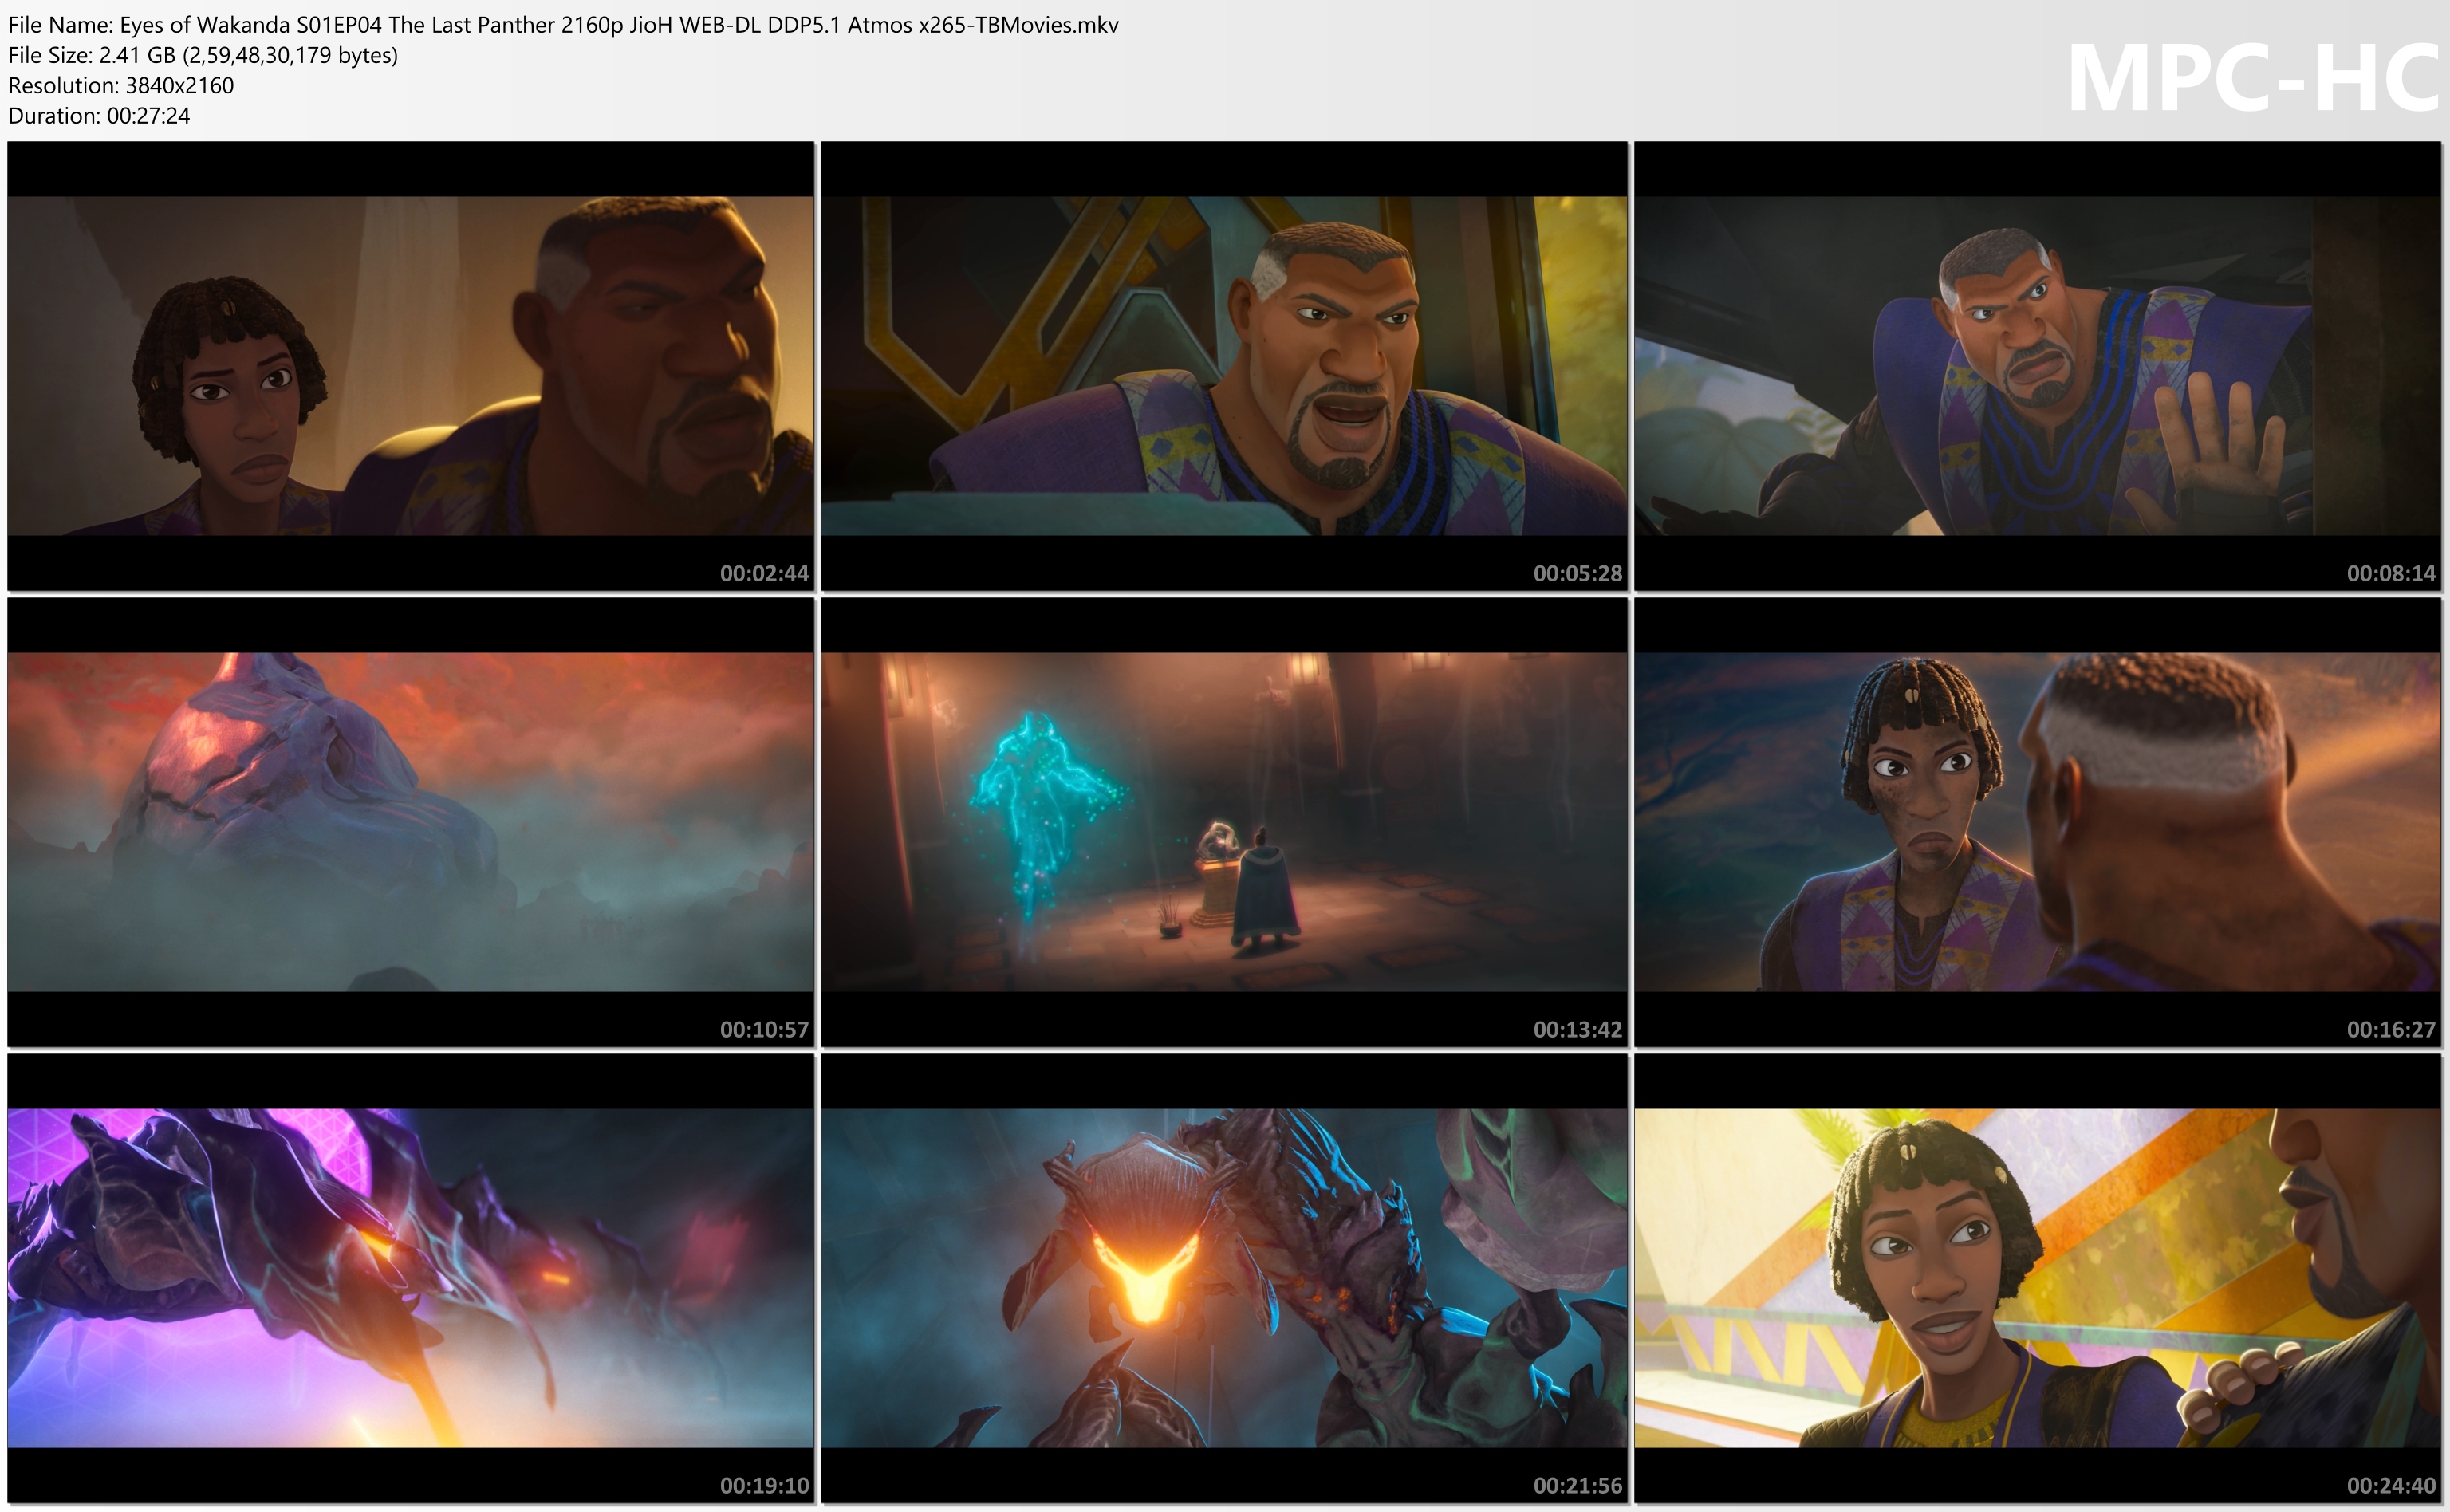Select the thumbnail at timestamp 00:16:27

(2038, 822)
